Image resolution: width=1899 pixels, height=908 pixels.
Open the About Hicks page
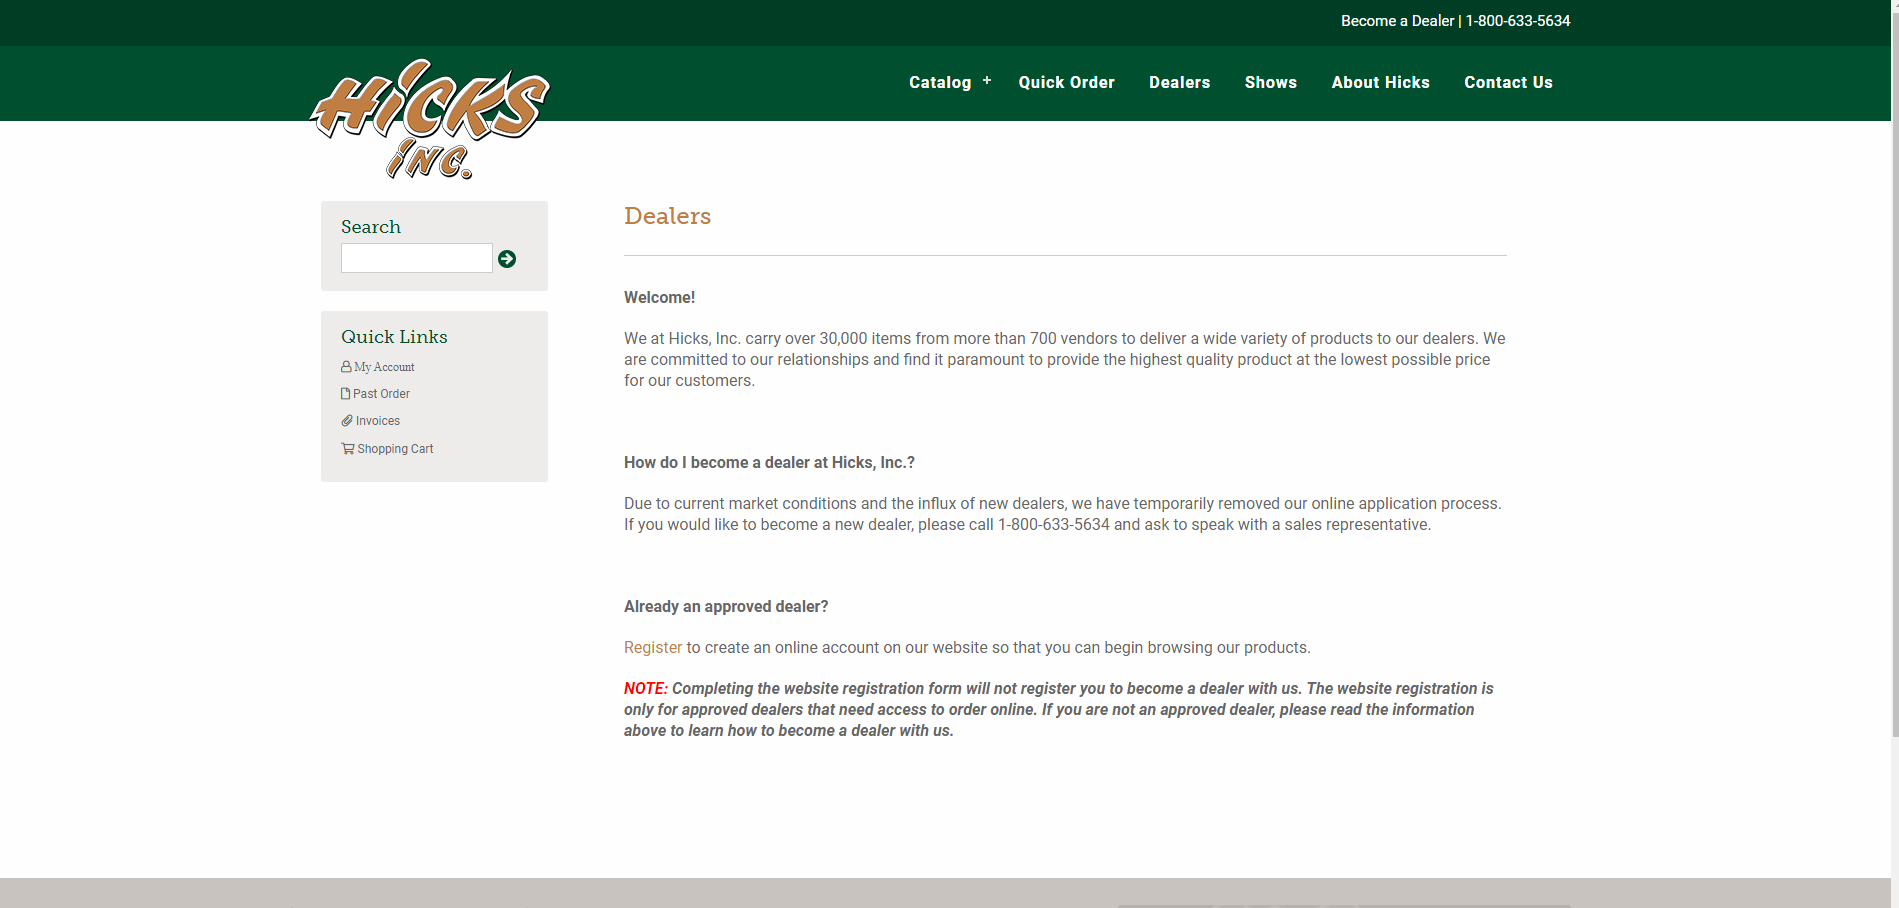[1380, 82]
